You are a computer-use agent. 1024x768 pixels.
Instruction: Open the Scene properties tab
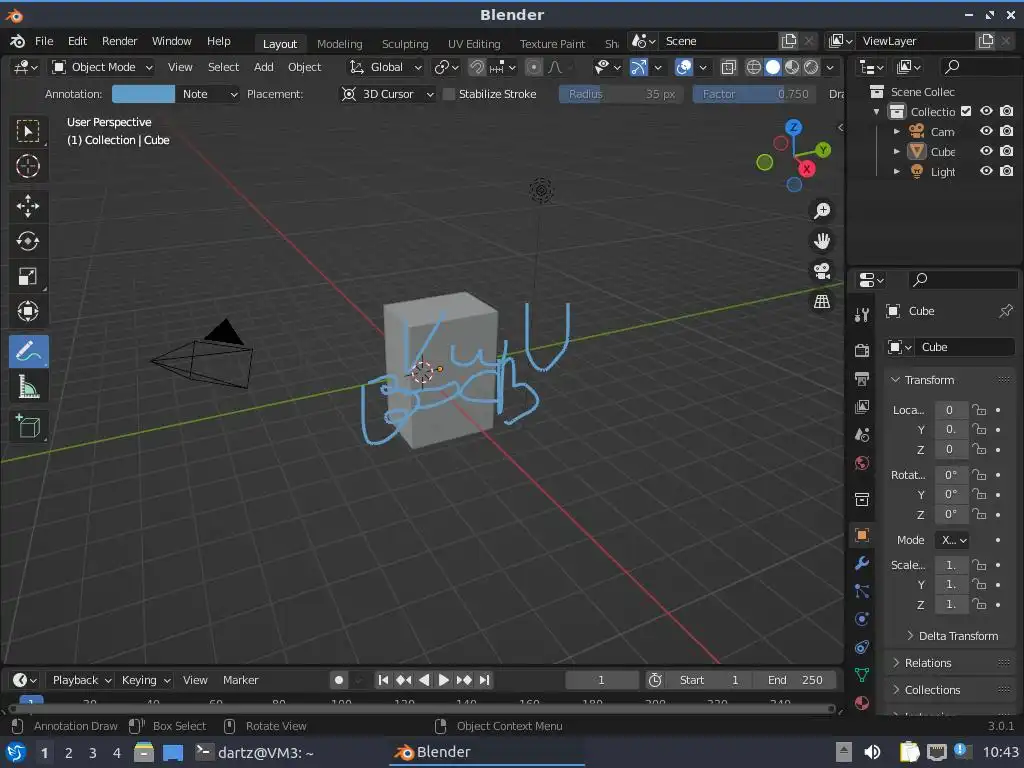(x=862, y=435)
